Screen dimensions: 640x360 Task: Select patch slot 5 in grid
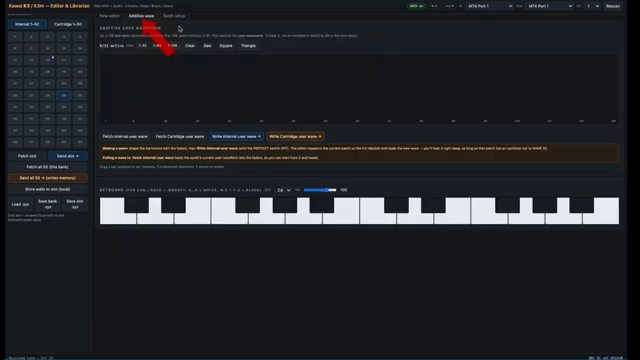click(x=80, y=37)
